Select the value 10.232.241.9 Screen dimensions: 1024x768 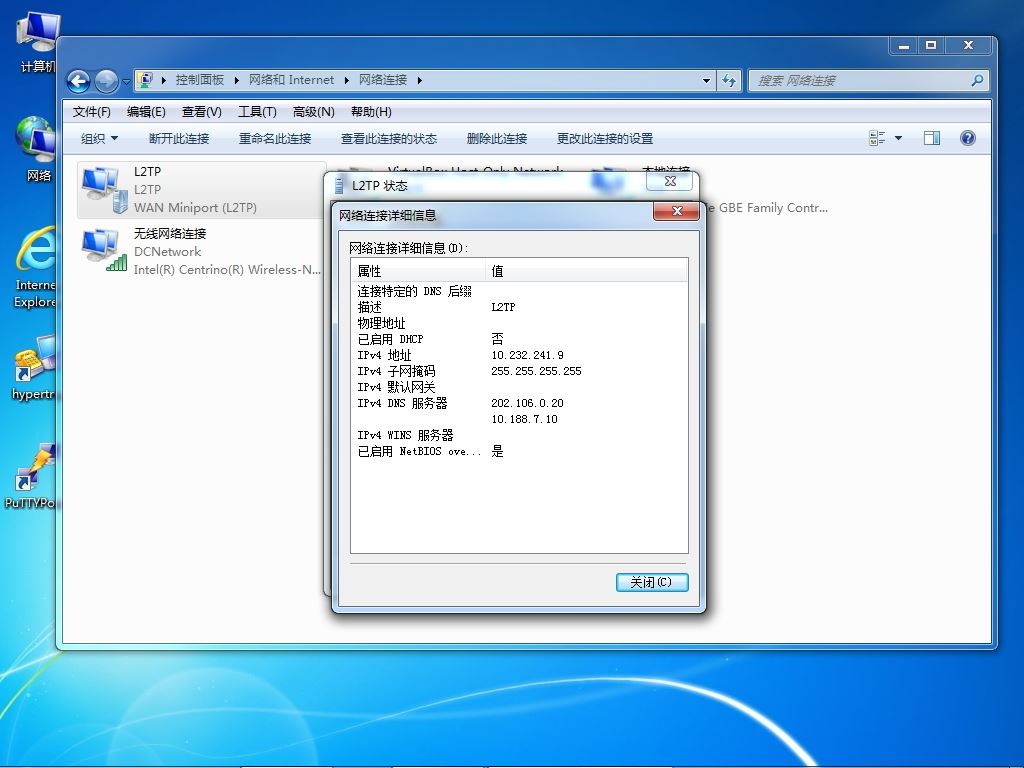[527, 355]
